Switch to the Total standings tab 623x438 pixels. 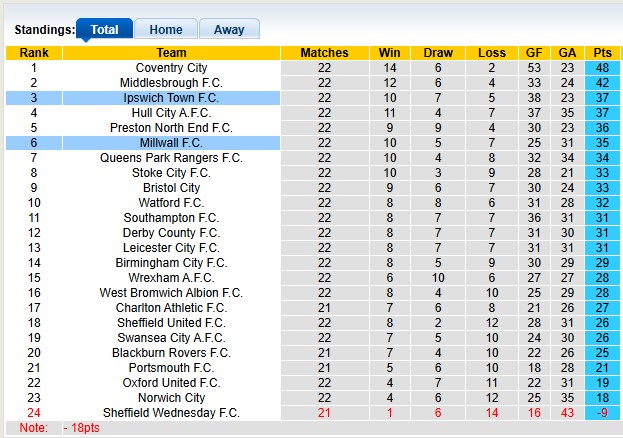(104, 30)
